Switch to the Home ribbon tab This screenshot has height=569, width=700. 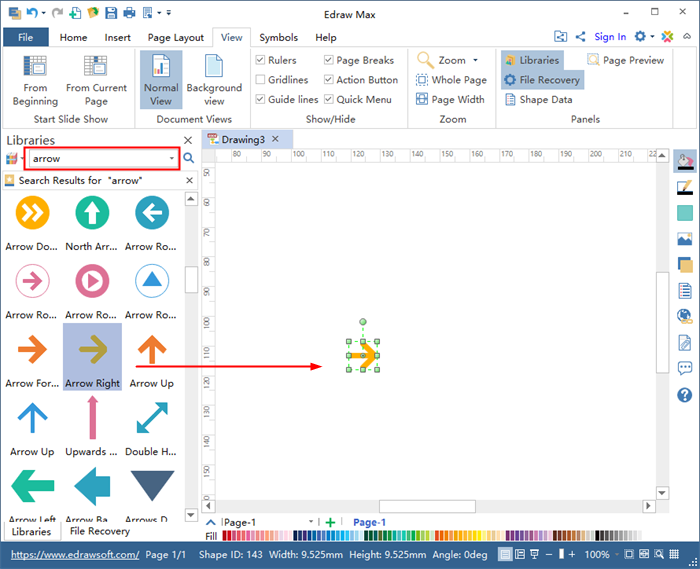click(73, 37)
